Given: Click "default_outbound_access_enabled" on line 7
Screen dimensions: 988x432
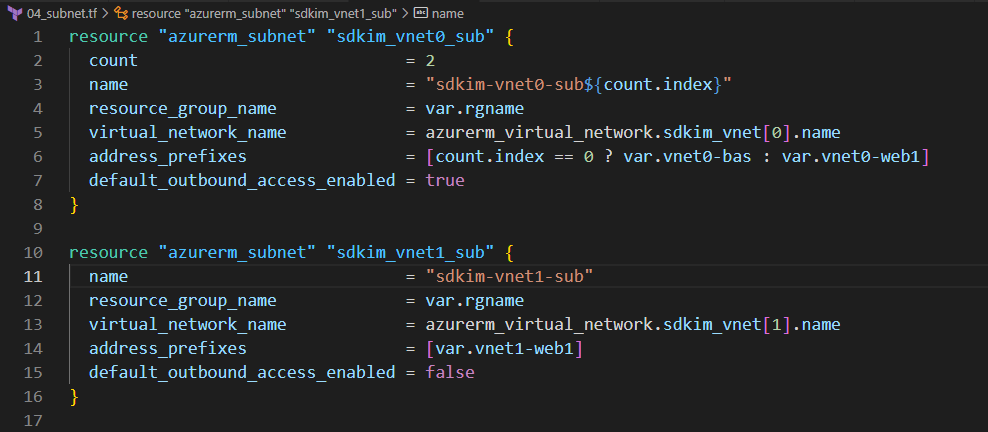Looking at the screenshot, I should tap(242, 181).
